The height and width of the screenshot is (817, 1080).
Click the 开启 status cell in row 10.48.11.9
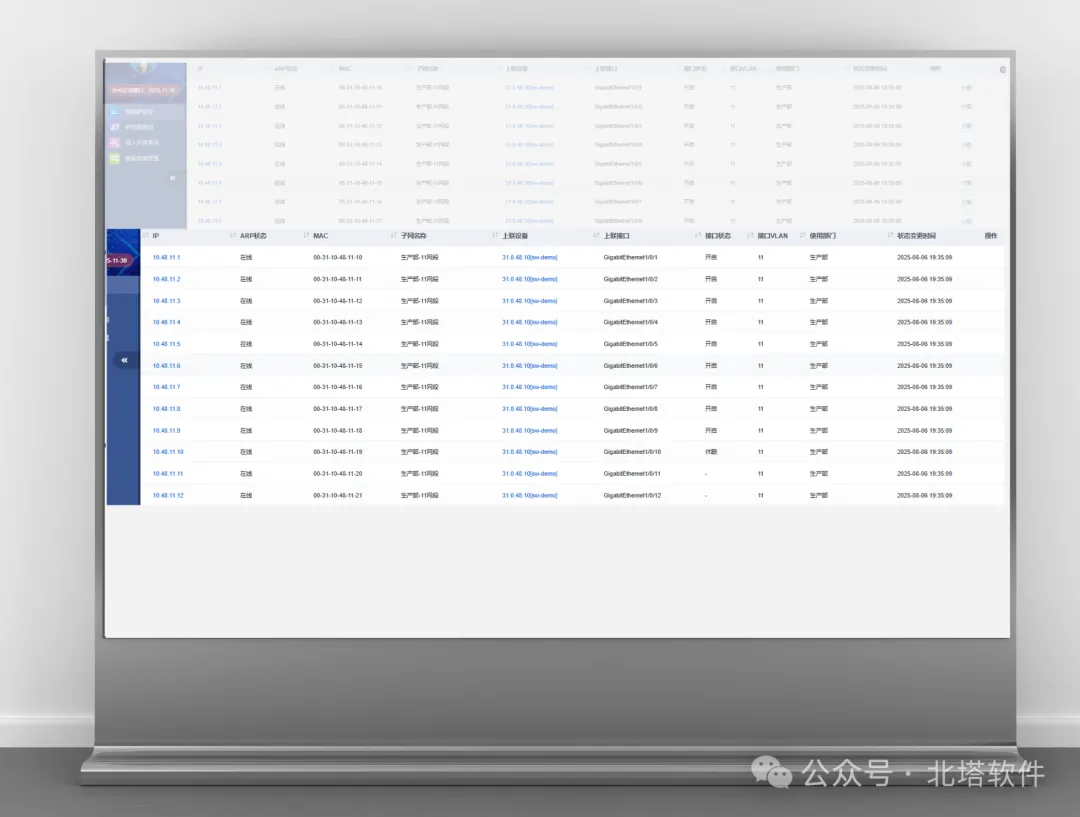tap(711, 431)
